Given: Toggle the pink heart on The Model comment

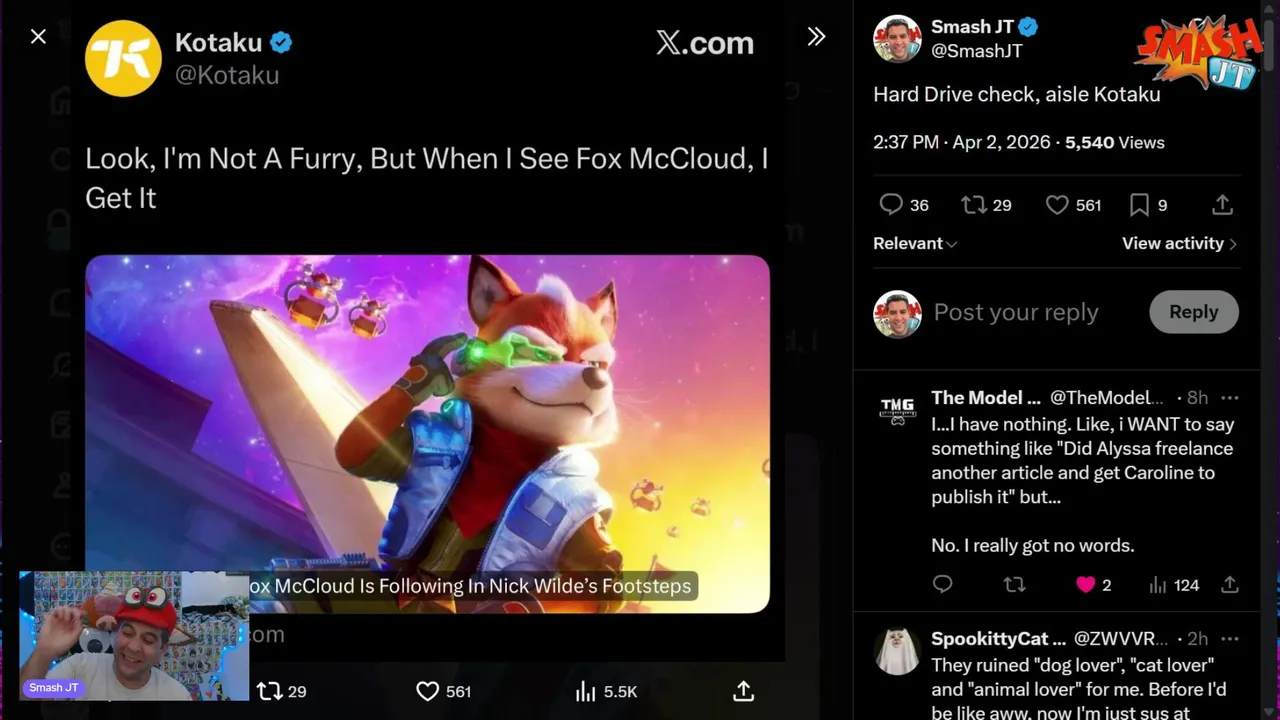Looking at the screenshot, I should pos(1085,585).
